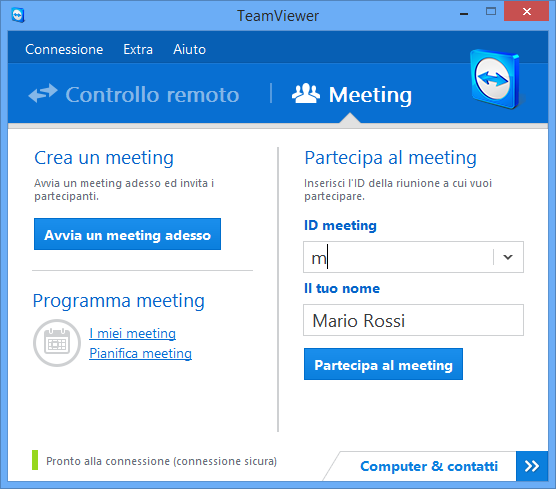
Task: Click the people icon next to Meeting
Action: 306,94
